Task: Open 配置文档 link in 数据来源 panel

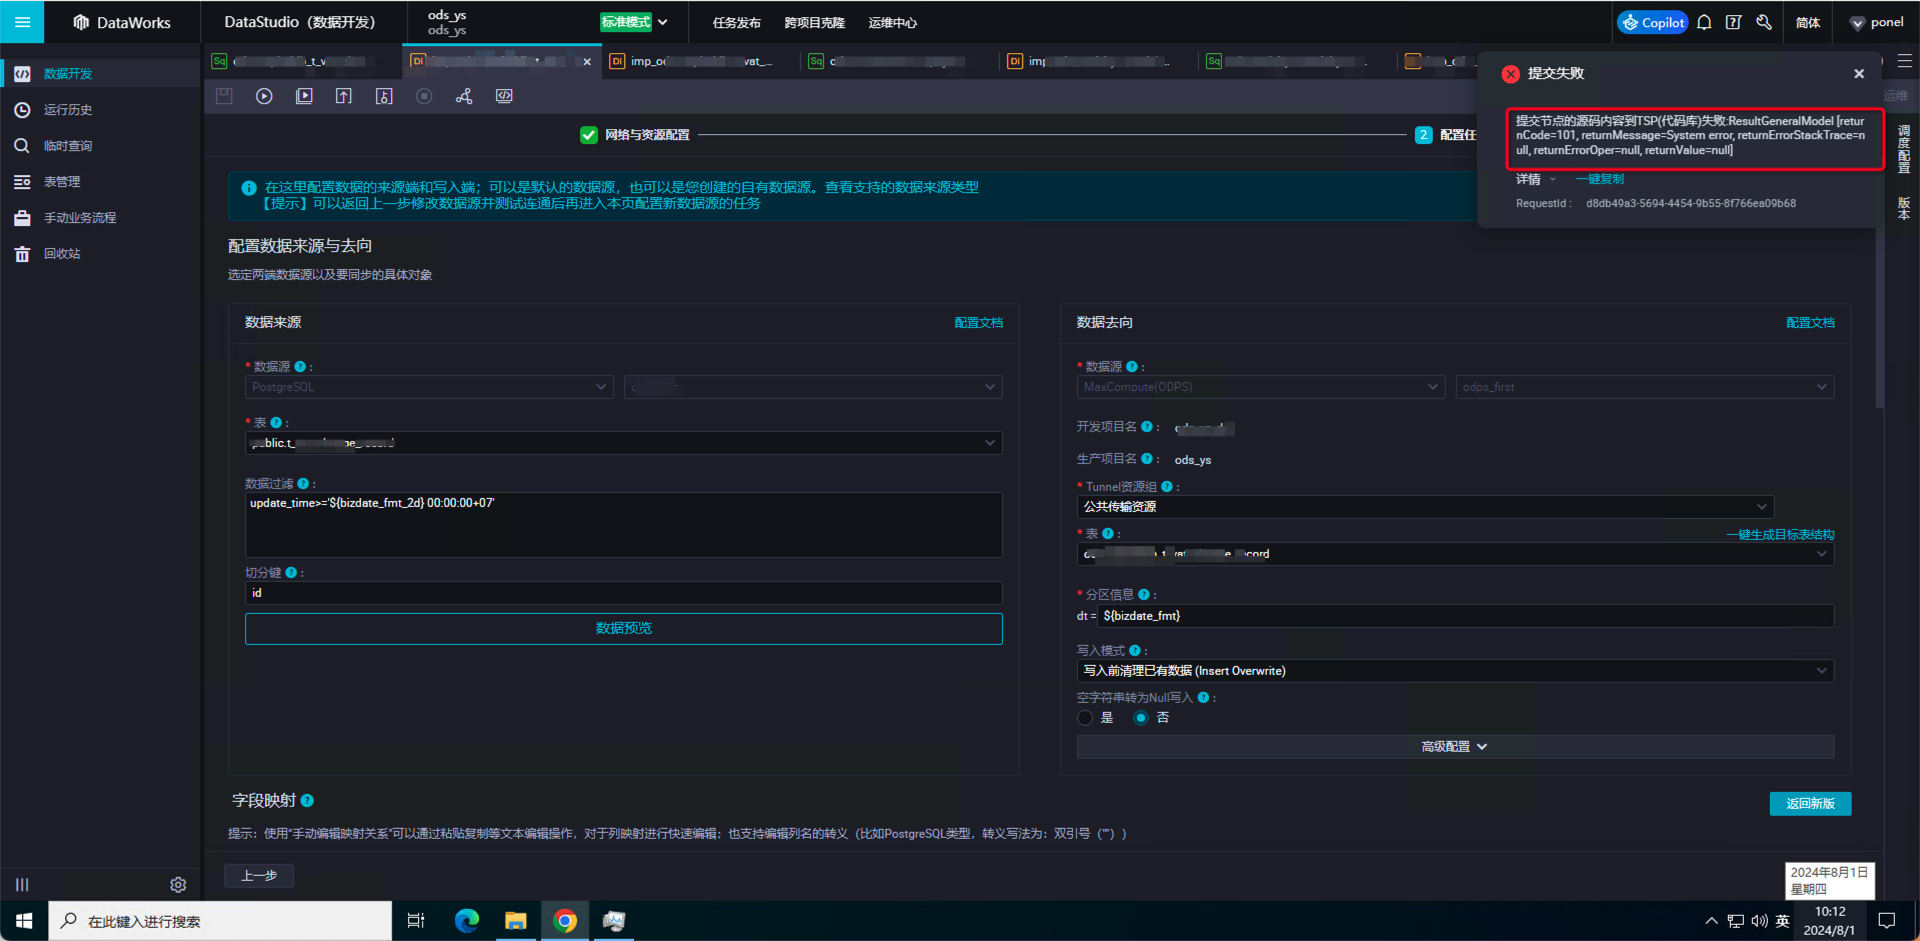Action: 978,323
